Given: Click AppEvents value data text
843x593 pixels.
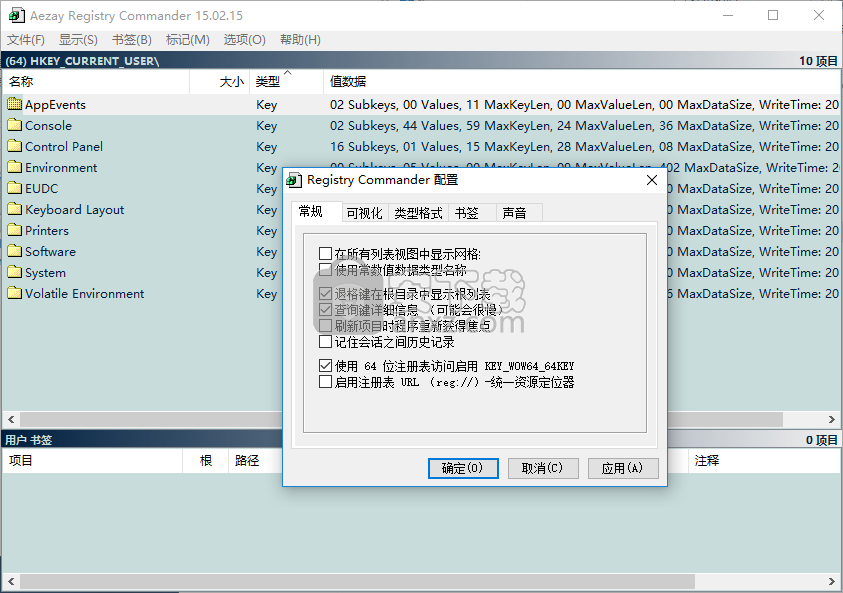Looking at the screenshot, I should tap(584, 104).
